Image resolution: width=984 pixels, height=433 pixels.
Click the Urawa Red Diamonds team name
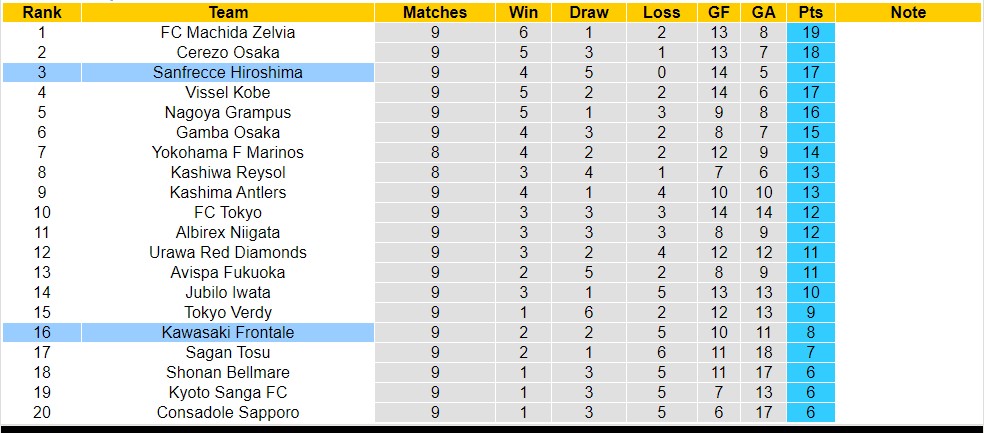(228, 252)
